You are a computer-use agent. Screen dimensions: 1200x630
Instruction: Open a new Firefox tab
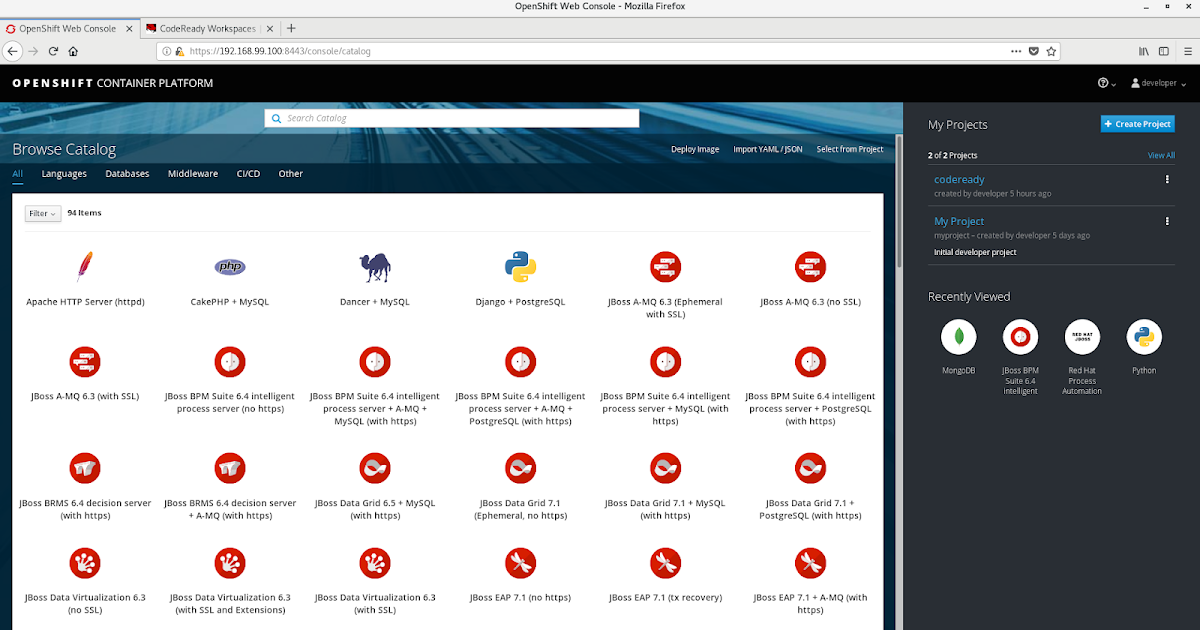point(291,28)
